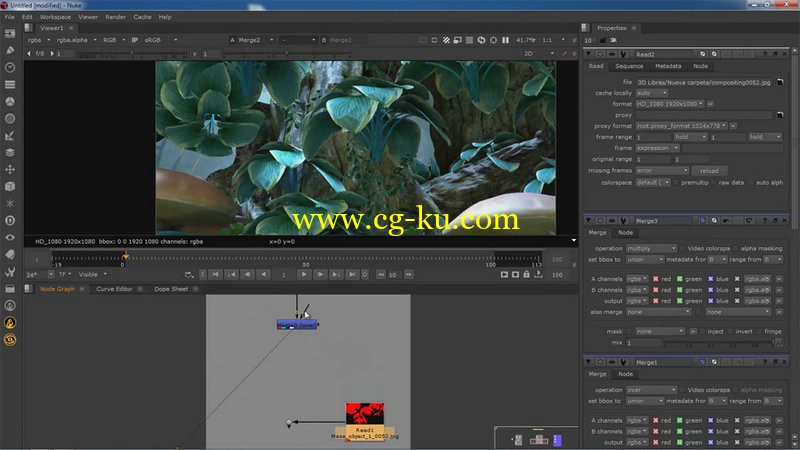This screenshot has width=800, height=450.
Task: Open the Transform nodes move-arrows icon
Action: 10,169
